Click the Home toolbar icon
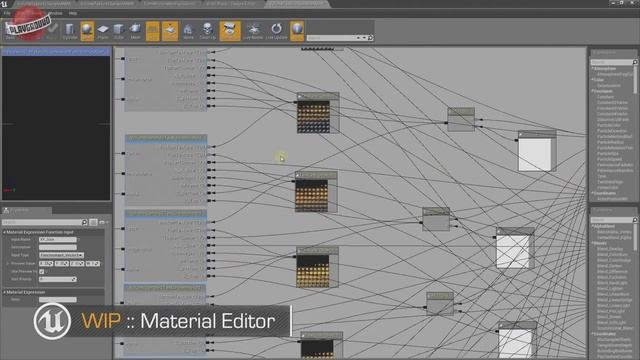Screen dimensions: 640x360 click(x=188, y=31)
